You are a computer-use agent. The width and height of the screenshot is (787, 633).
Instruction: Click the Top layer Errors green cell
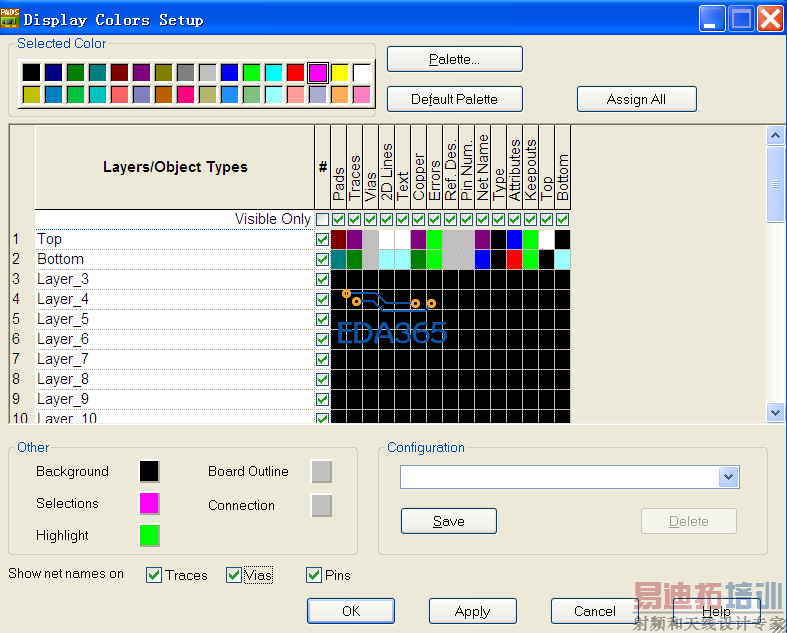pyautogui.click(x=434, y=239)
